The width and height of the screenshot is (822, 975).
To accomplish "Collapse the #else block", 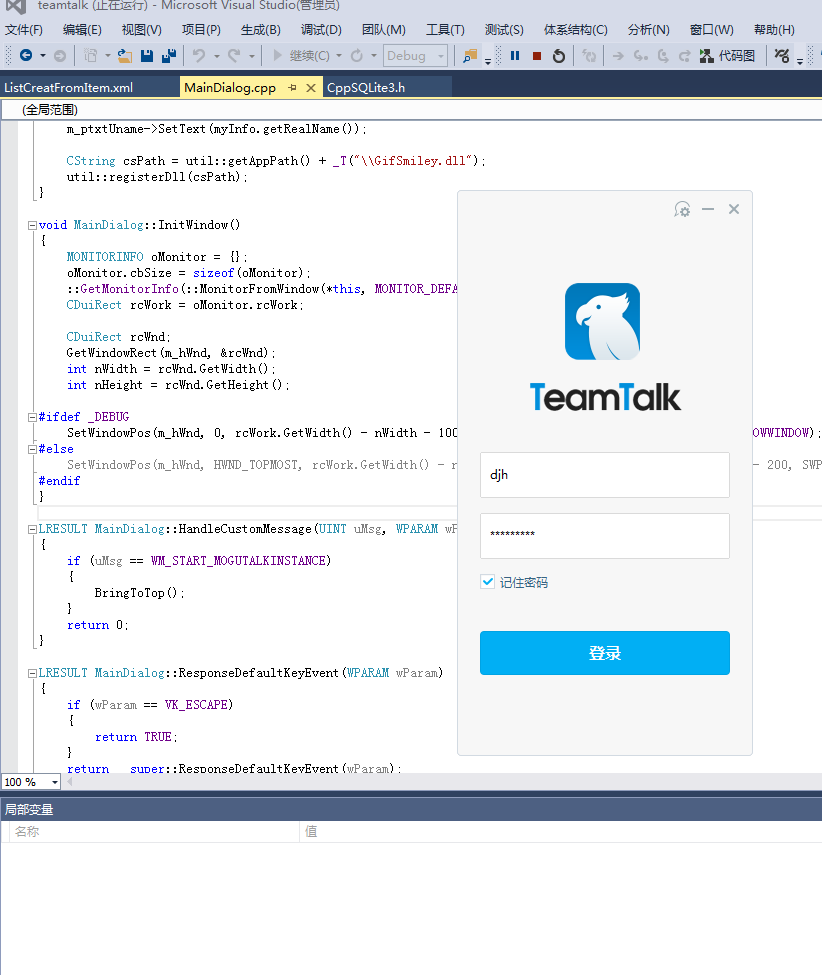I will (x=32, y=450).
